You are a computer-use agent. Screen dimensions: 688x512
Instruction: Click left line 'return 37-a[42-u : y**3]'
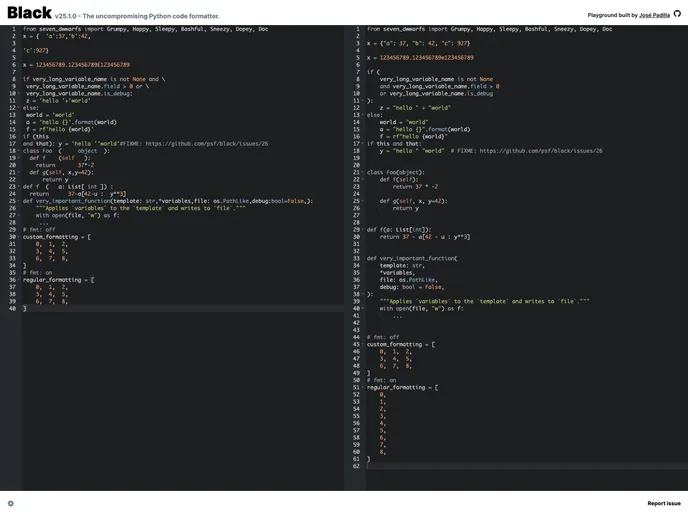tap(78, 194)
